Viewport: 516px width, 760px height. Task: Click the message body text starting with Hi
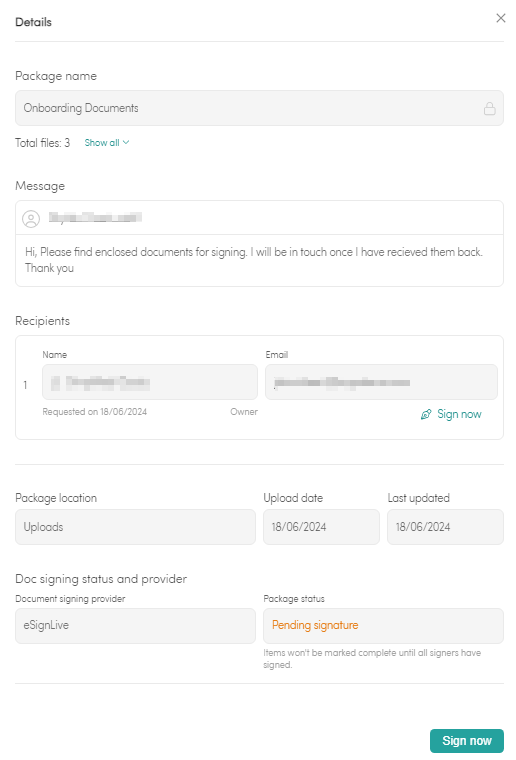click(254, 260)
